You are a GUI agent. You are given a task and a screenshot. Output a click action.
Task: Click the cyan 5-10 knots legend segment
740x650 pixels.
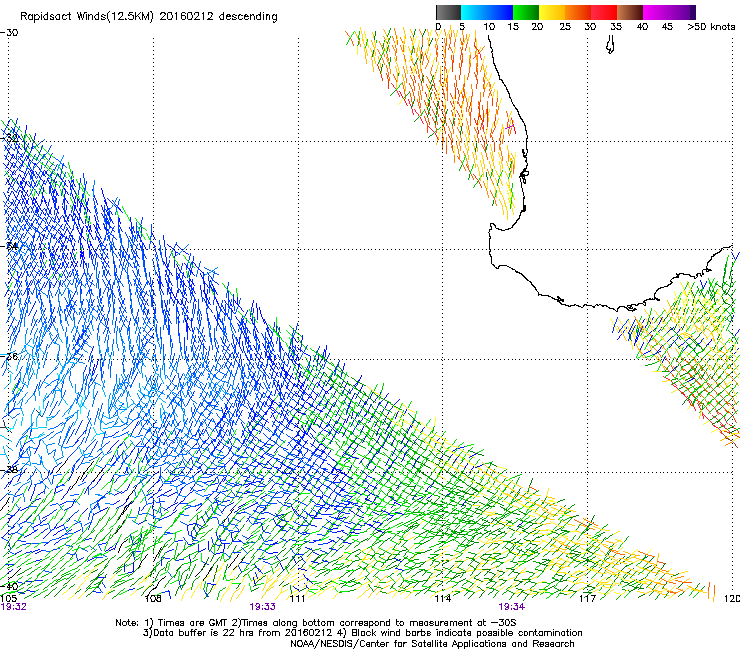coord(474,12)
